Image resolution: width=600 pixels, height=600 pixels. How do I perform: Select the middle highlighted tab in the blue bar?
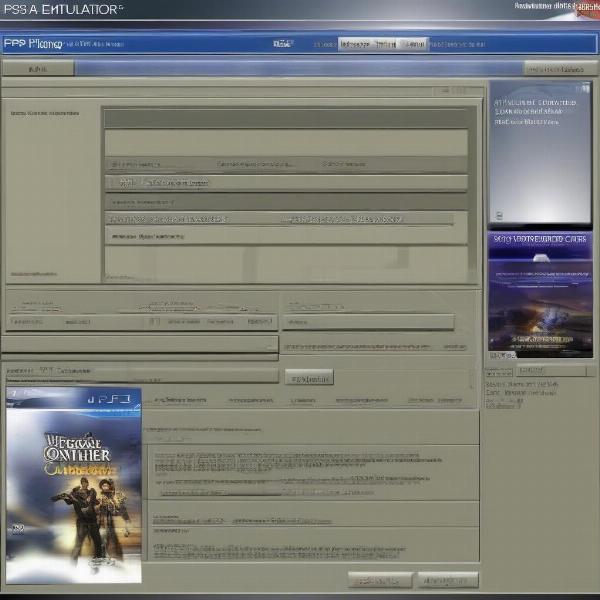385,44
